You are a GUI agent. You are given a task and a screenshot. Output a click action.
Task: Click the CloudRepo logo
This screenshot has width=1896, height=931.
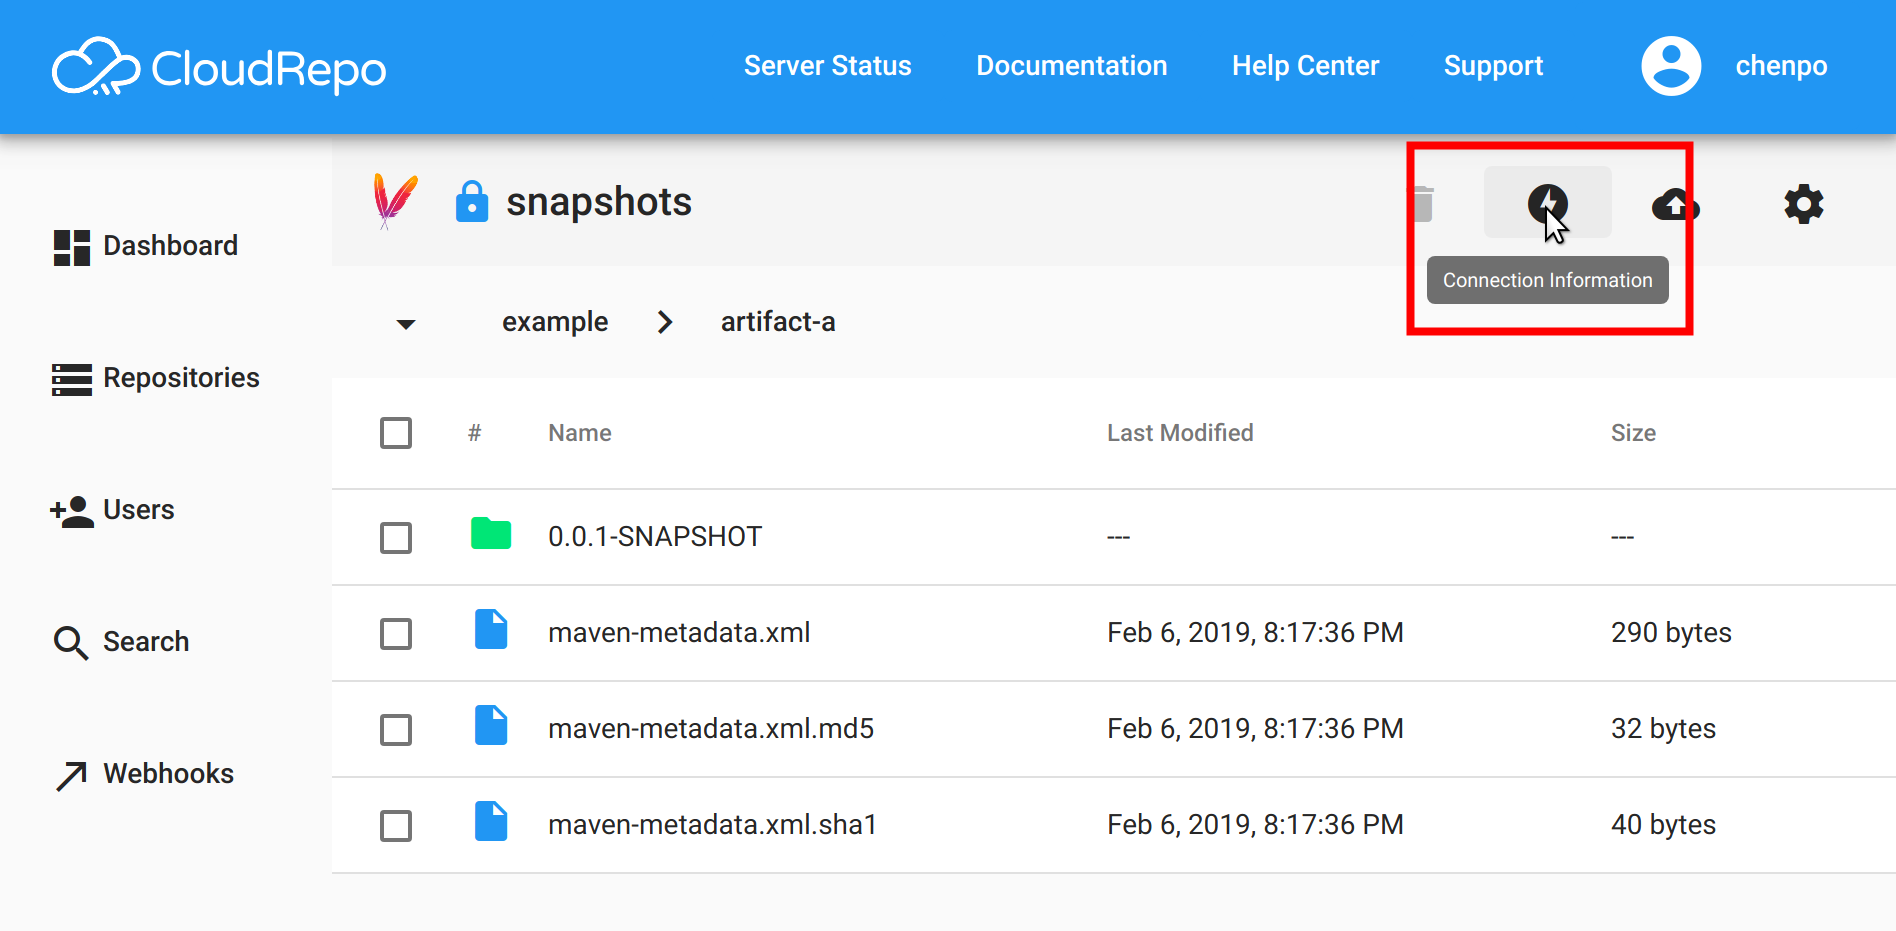tap(219, 67)
